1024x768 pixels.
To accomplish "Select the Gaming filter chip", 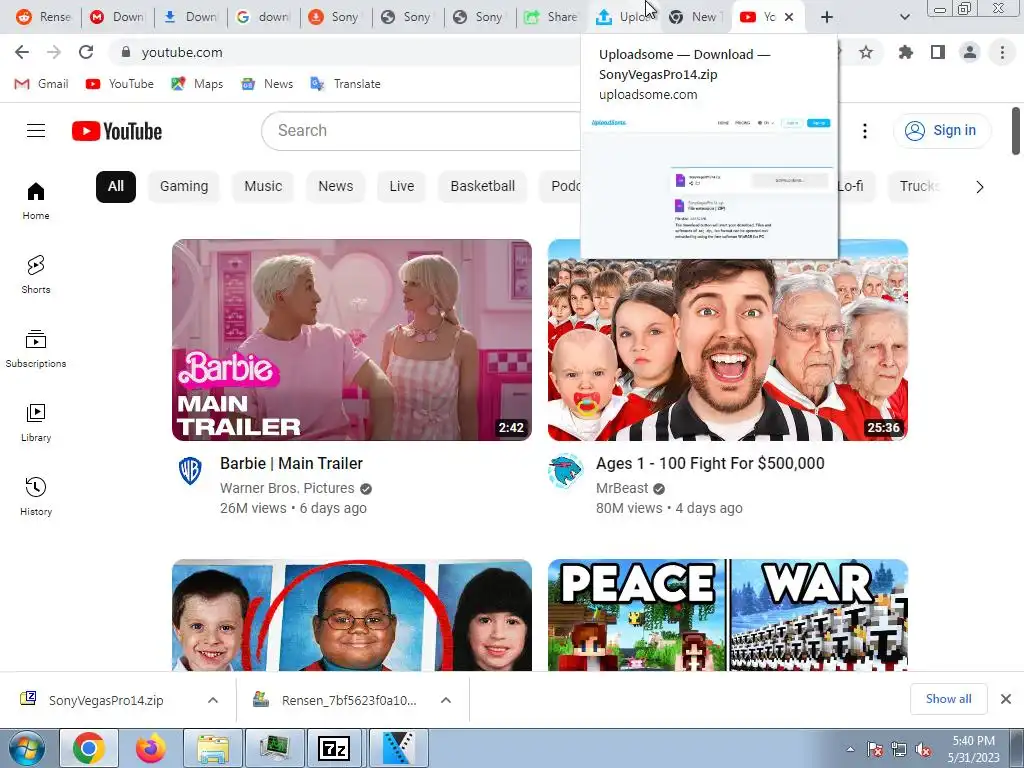I will tap(184, 187).
